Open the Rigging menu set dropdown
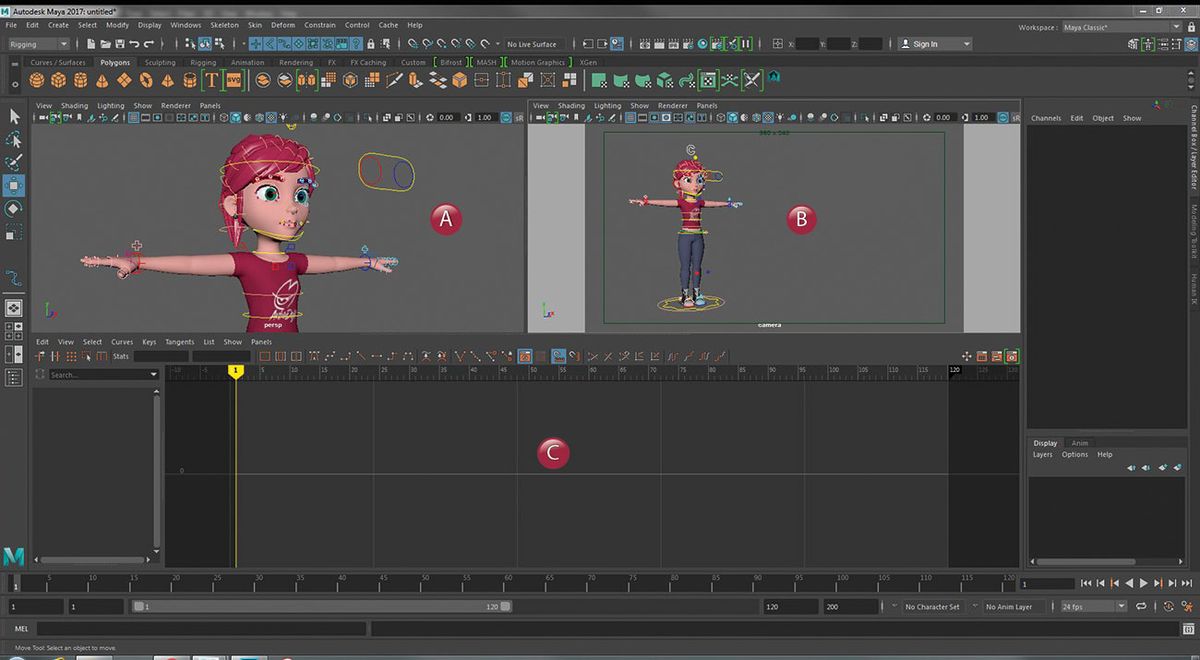The image size is (1200, 660). pyautogui.click(x=38, y=44)
